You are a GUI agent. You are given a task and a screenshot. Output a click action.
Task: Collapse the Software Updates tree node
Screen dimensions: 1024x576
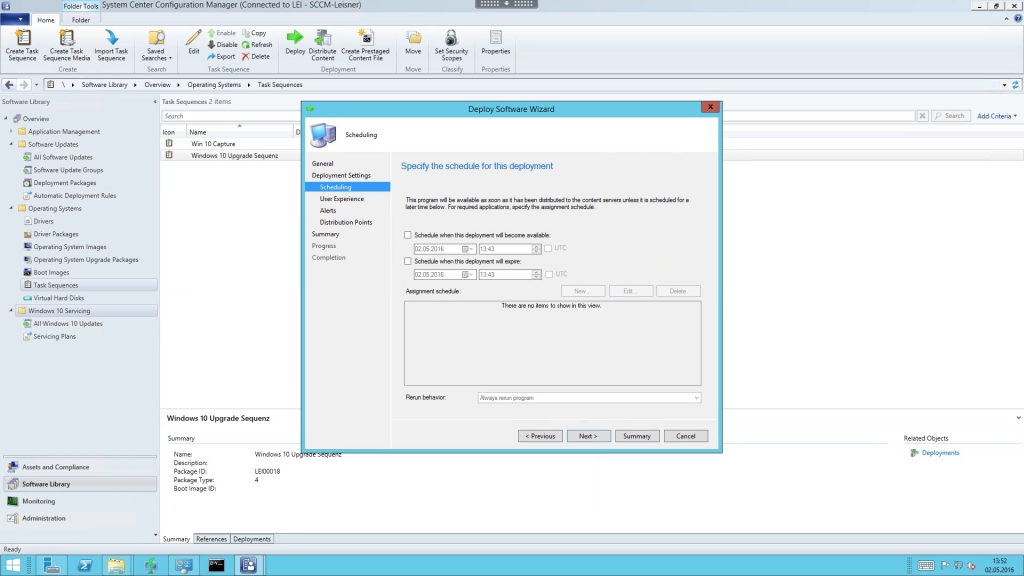11,144
